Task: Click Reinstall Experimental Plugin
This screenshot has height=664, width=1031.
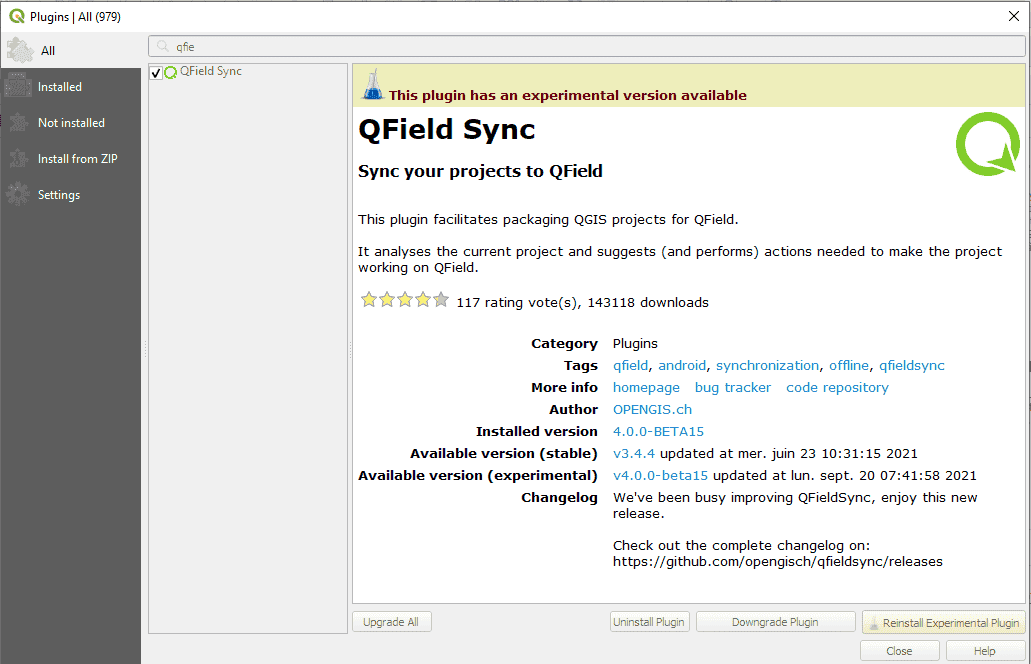Action: [943, 621]
